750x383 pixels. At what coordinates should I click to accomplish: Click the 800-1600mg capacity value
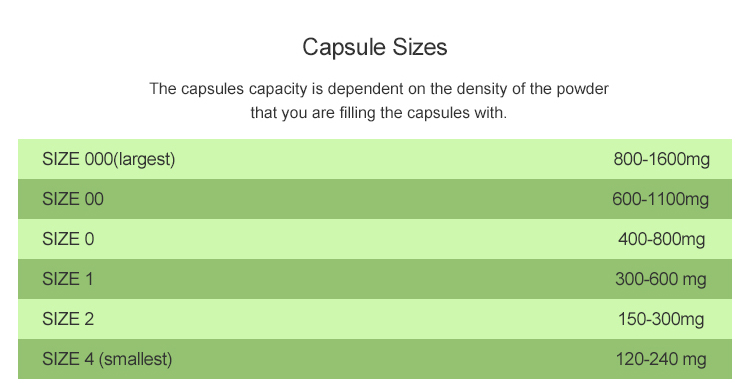point(662,159)
